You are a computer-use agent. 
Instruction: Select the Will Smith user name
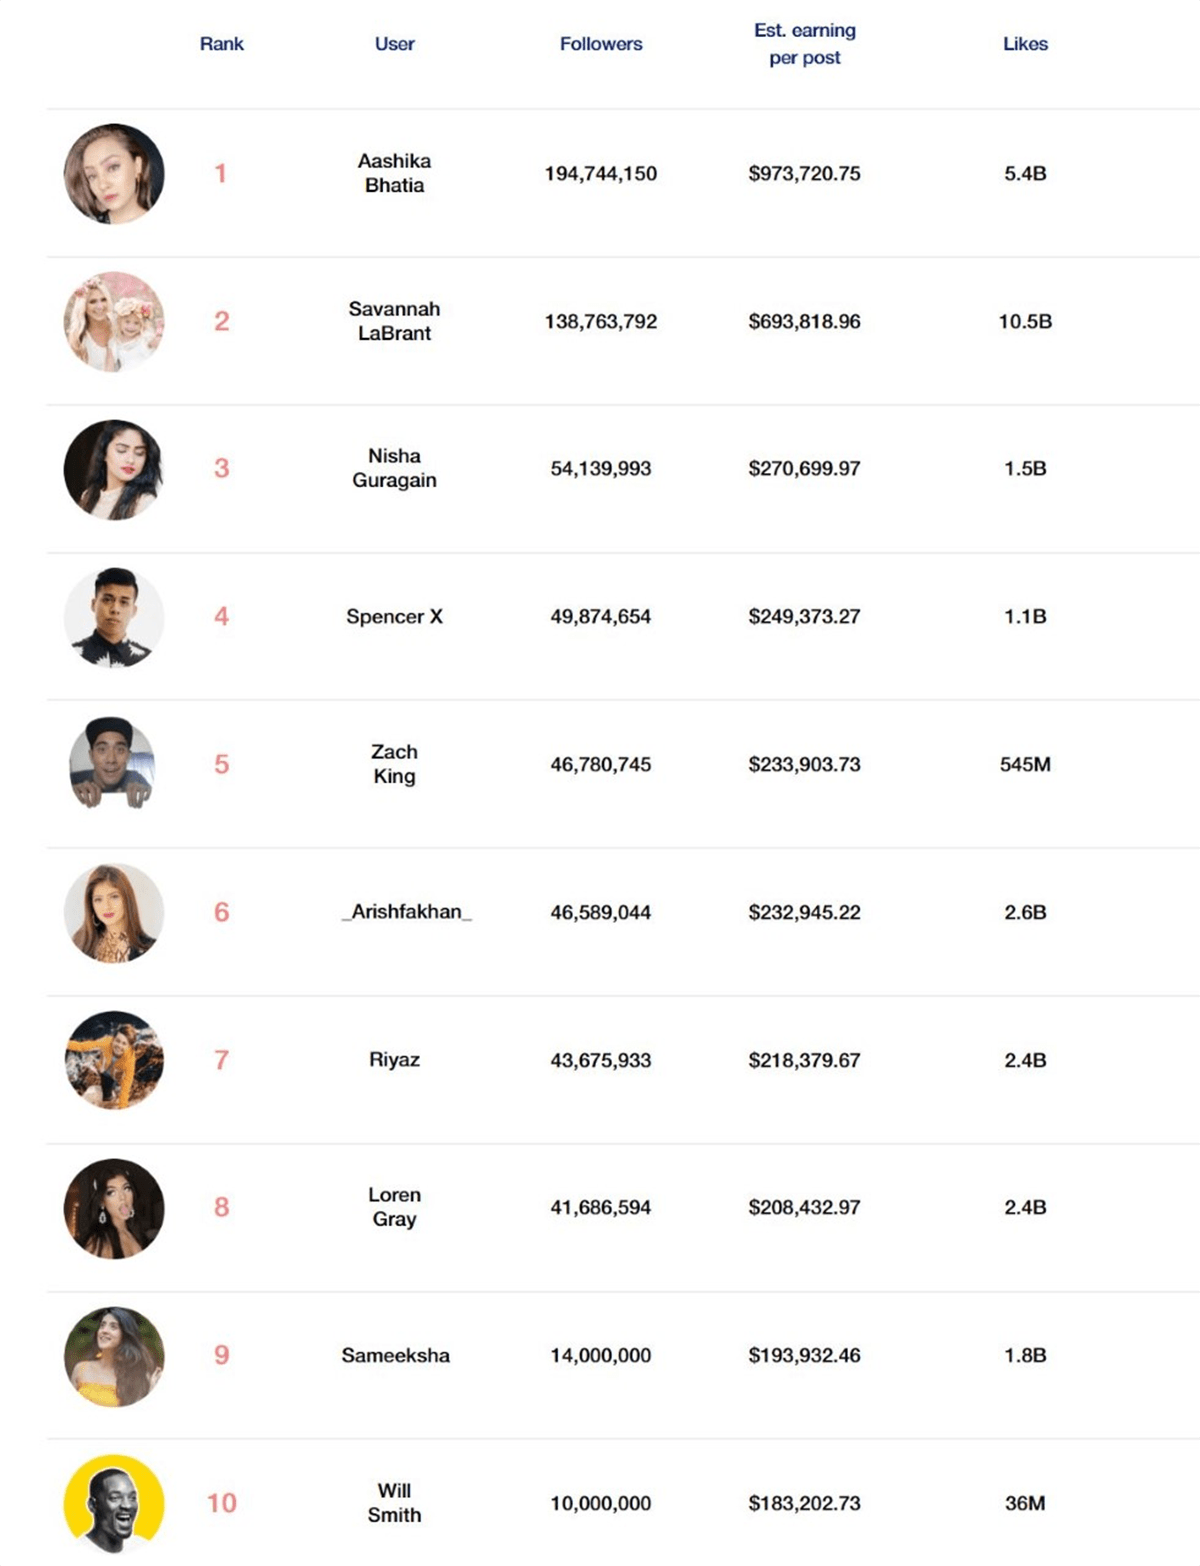click(394, 1503)
